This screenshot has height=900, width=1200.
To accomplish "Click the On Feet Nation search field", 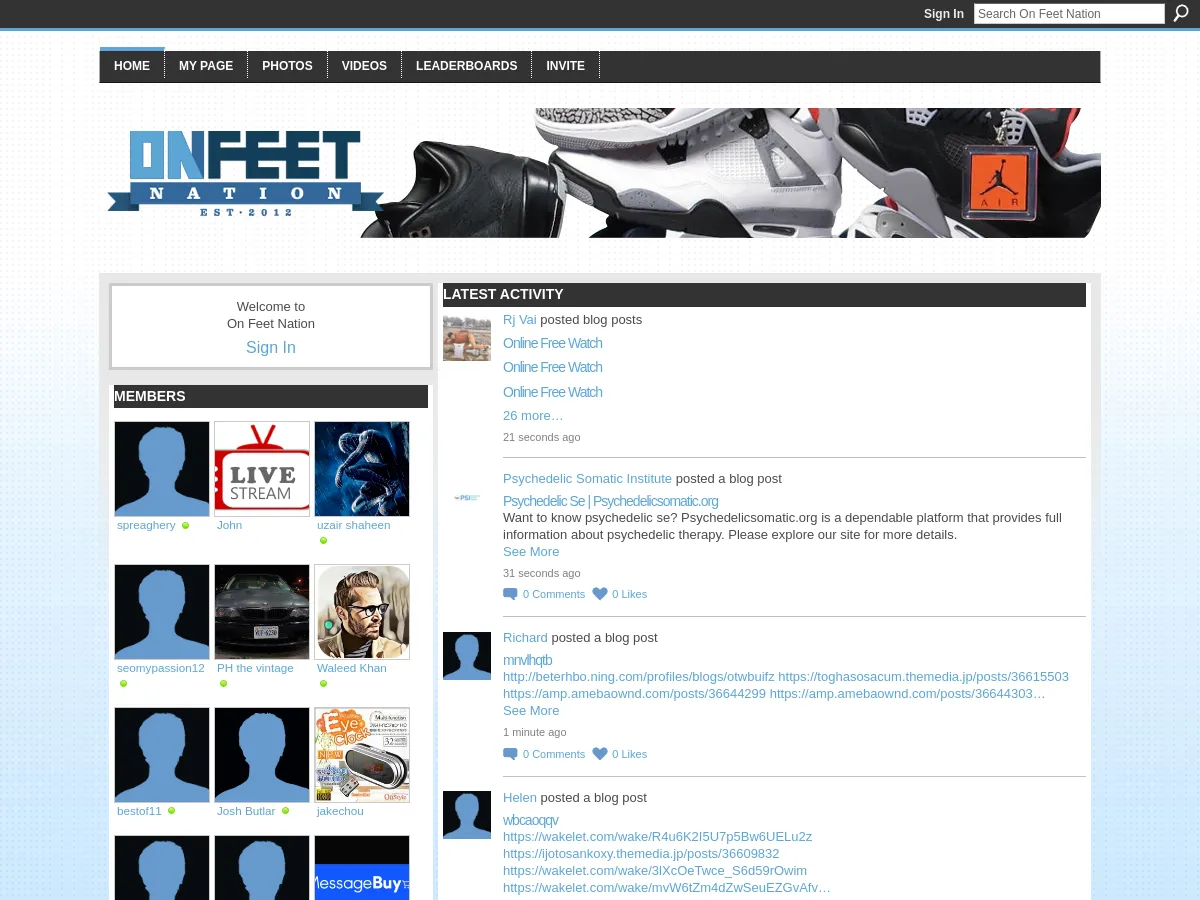I will click(x=1069, y=13).
